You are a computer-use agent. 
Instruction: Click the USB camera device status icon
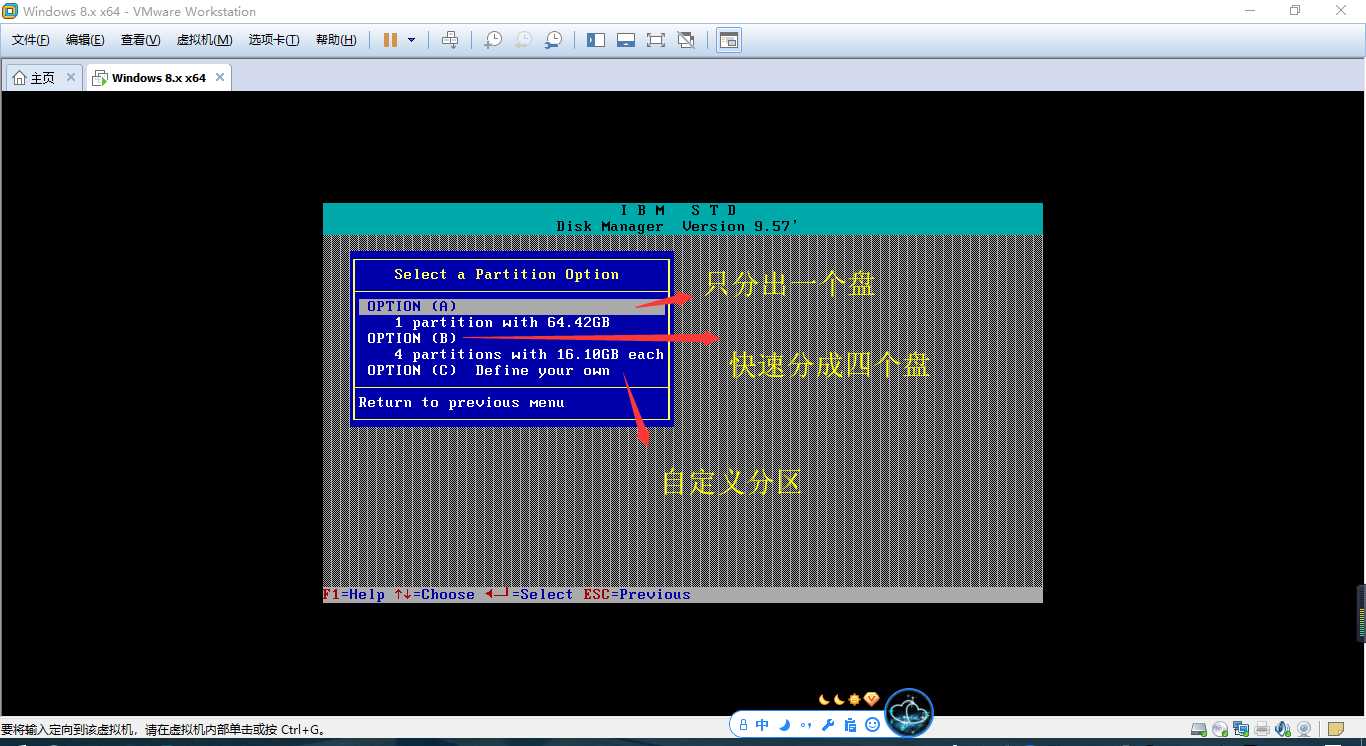1304,729
